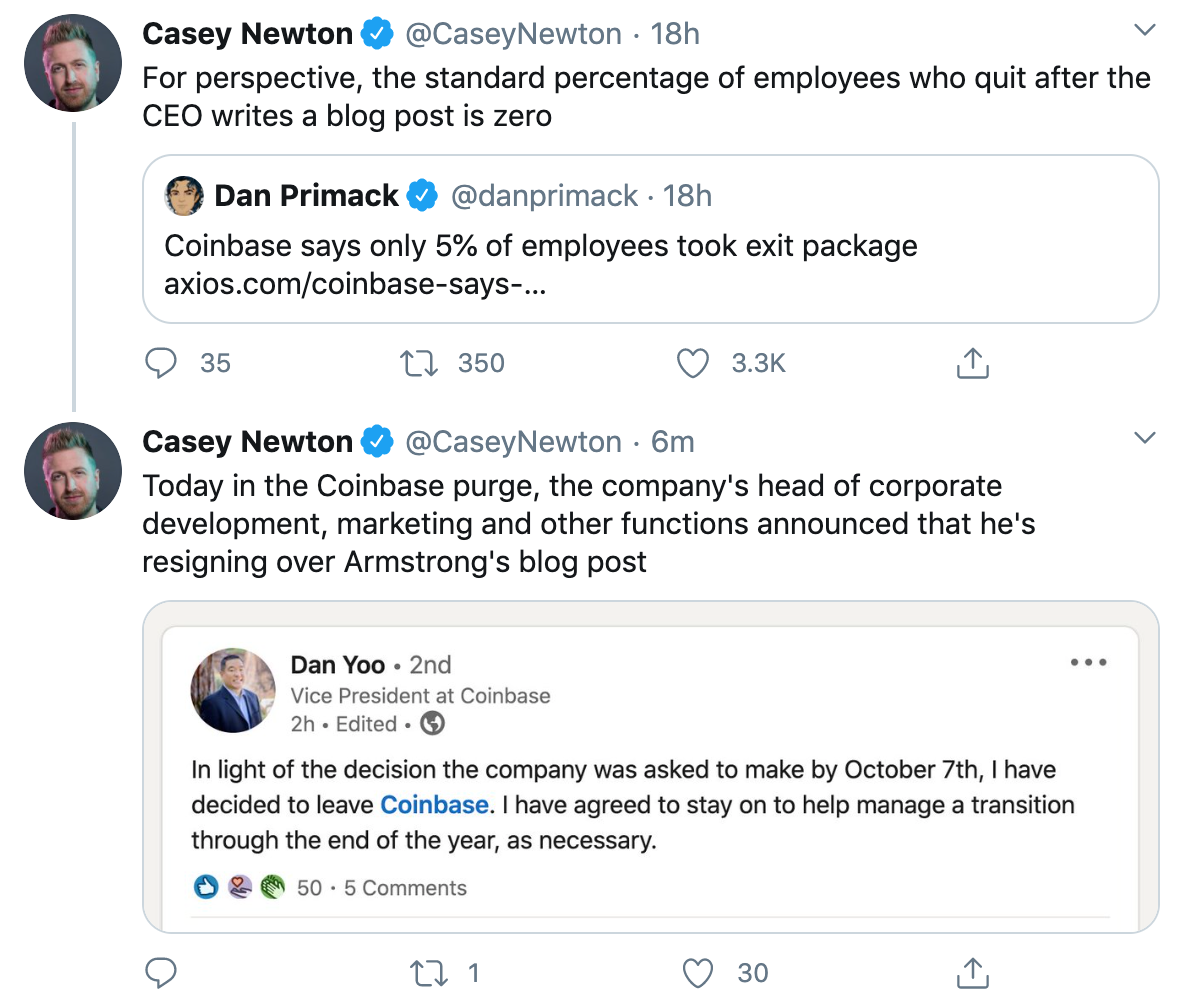The image size is (1182, 1008).
Task: Like the tweet with 30 likes
Action: (x=697, y=972)
